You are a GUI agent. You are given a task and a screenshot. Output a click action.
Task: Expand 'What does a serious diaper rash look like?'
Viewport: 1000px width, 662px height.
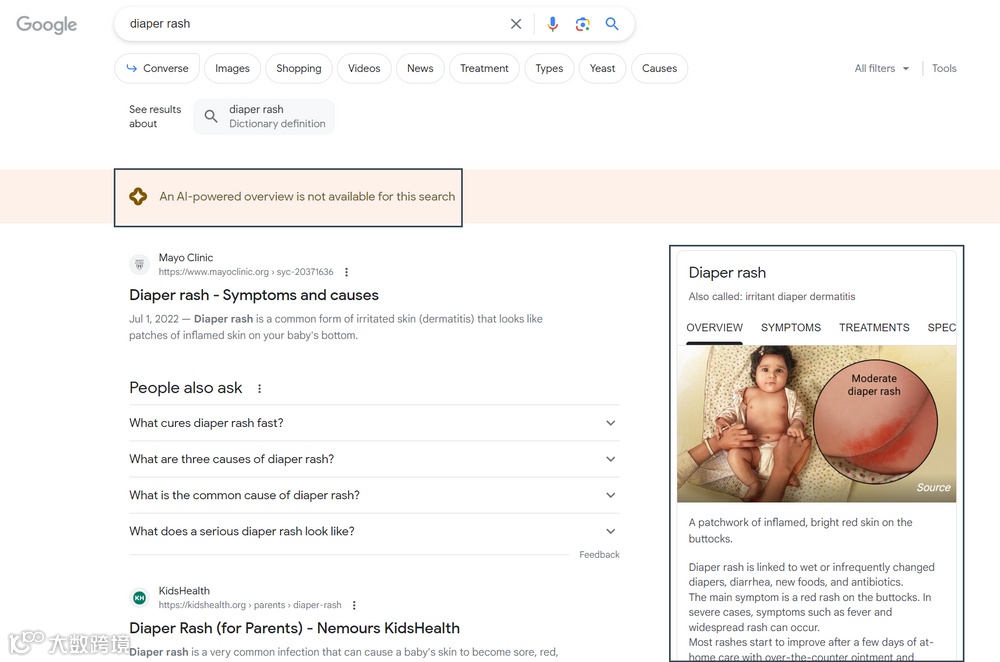(x=374, y=531)
